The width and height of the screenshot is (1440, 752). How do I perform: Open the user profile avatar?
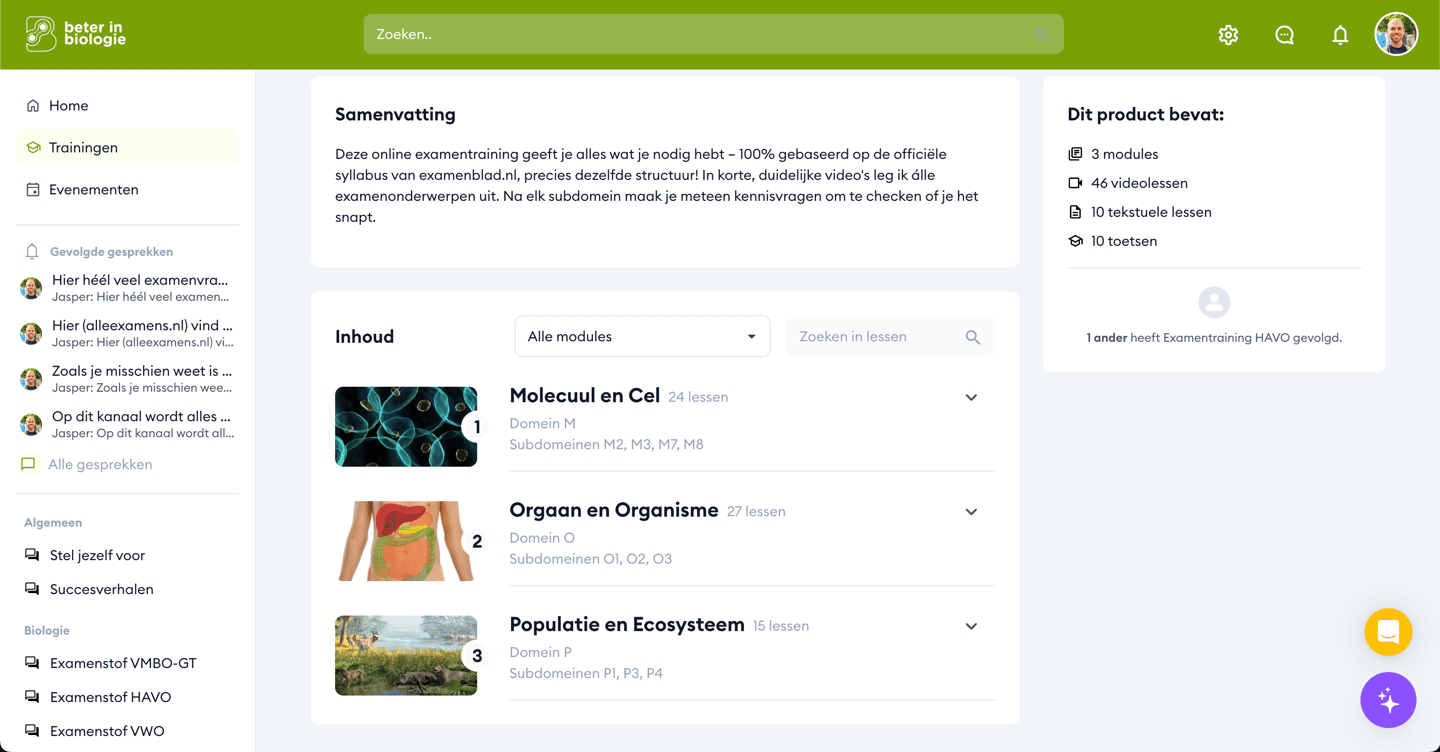click(1396, 34)
